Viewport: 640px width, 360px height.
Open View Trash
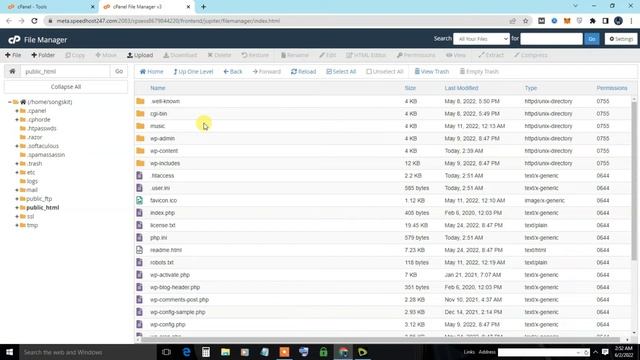(x=432, y=71)
